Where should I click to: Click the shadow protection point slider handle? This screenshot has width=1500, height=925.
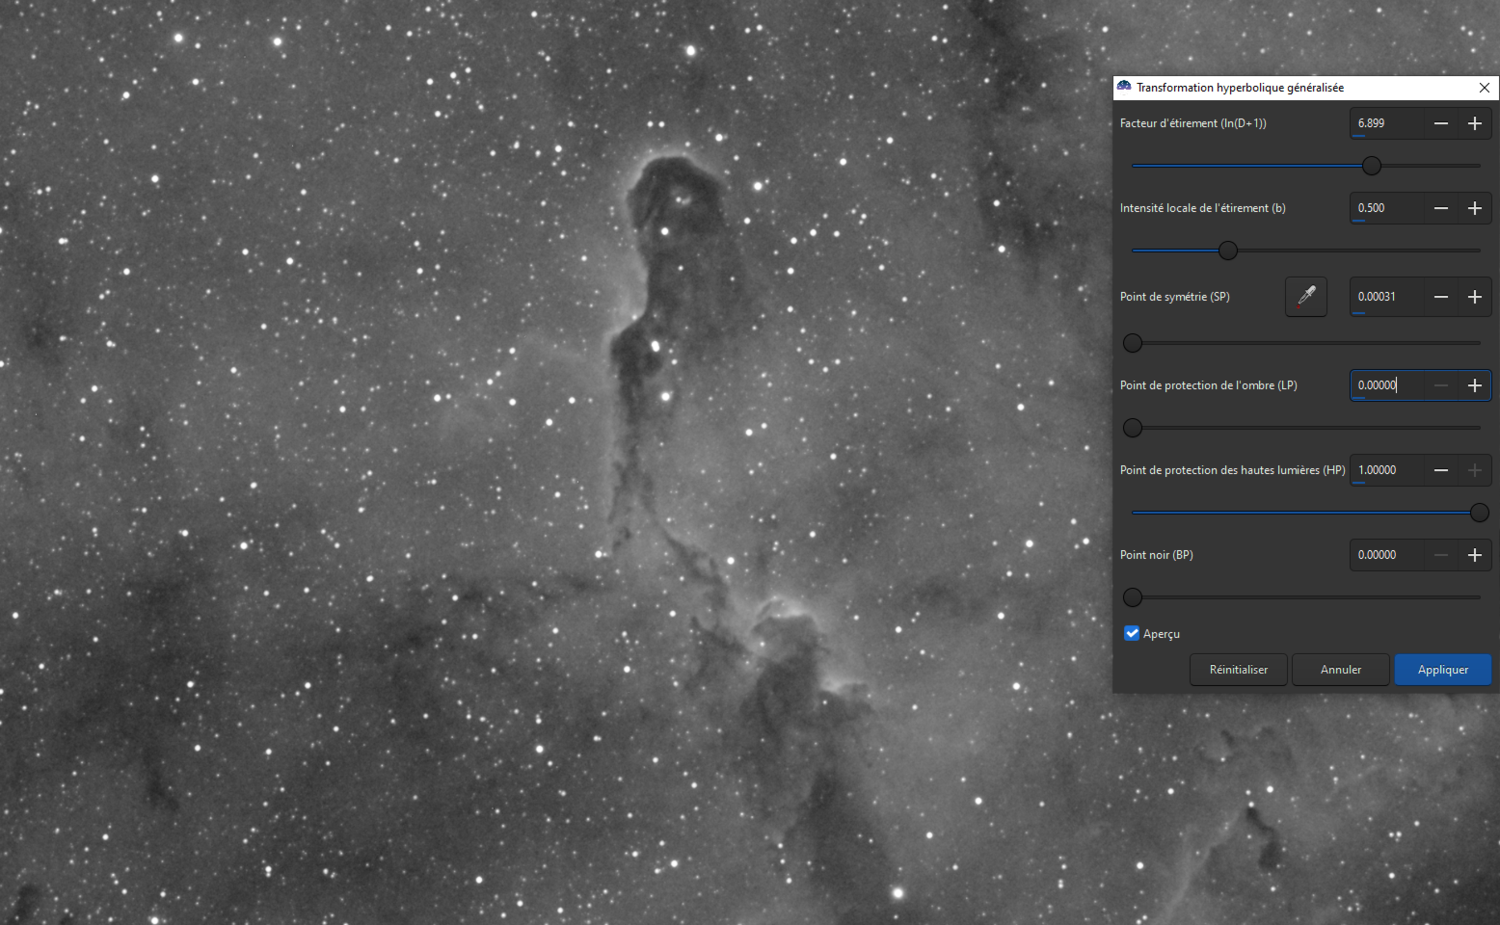coord(1133,428)
